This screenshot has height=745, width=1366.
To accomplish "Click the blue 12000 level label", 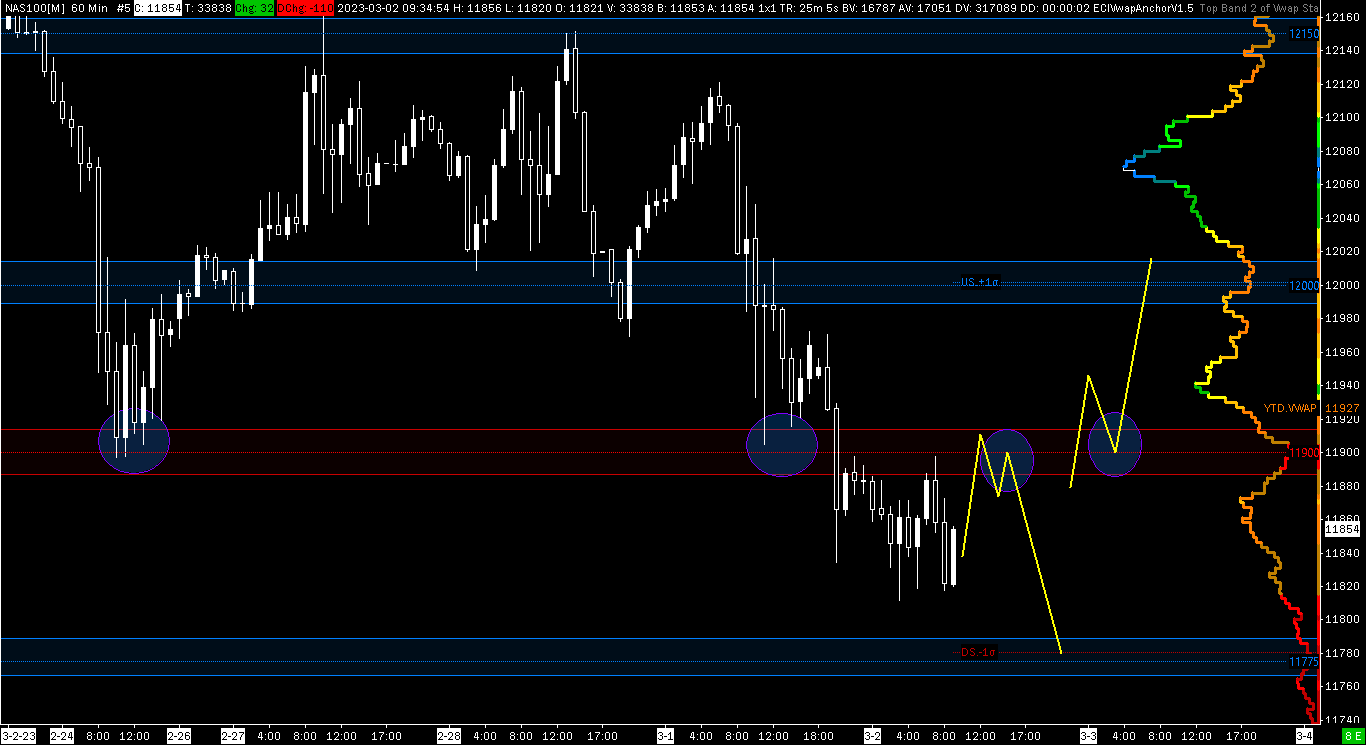I will (1304, 286).
